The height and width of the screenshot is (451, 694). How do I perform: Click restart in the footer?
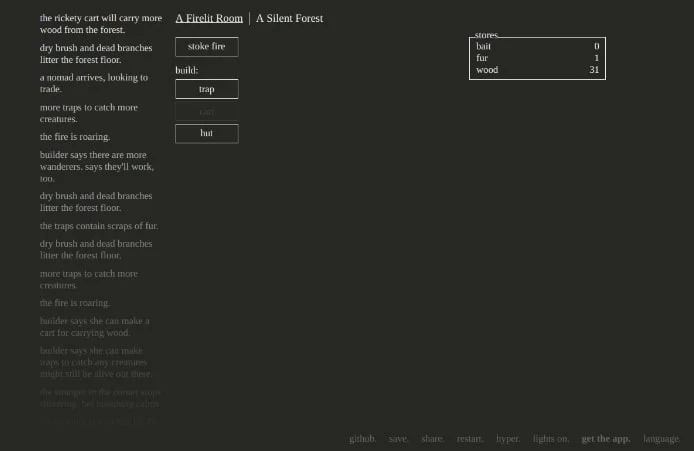pyautogui.click(x=470, y=439)
